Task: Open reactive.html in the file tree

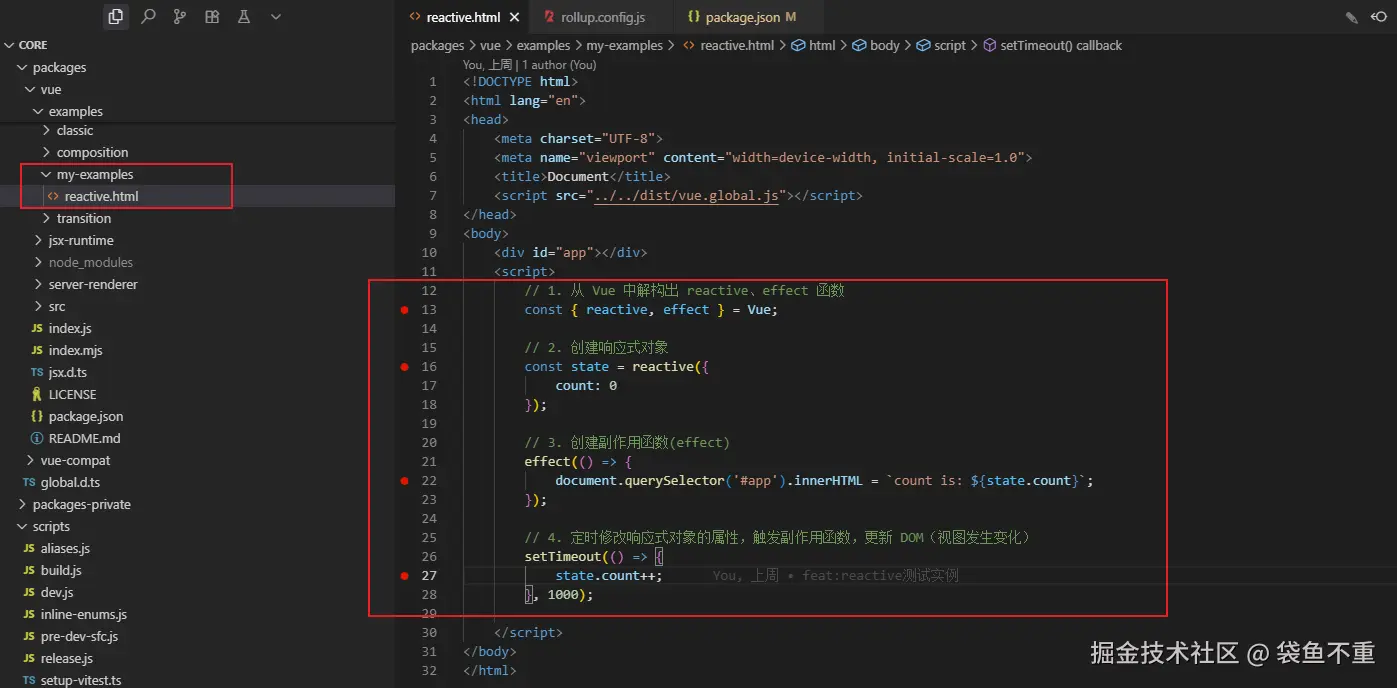Action: (102, 197)
